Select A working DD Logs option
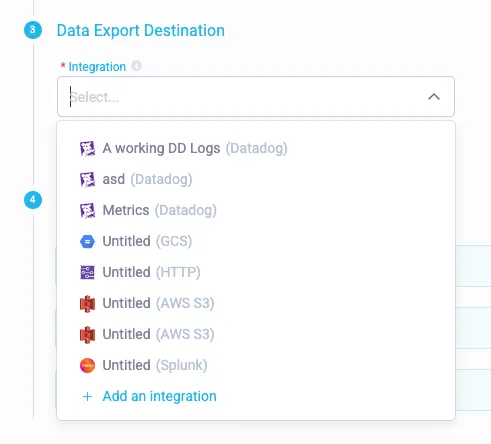The height and width of the screenshot is (444, 491). tap(256, 148)
